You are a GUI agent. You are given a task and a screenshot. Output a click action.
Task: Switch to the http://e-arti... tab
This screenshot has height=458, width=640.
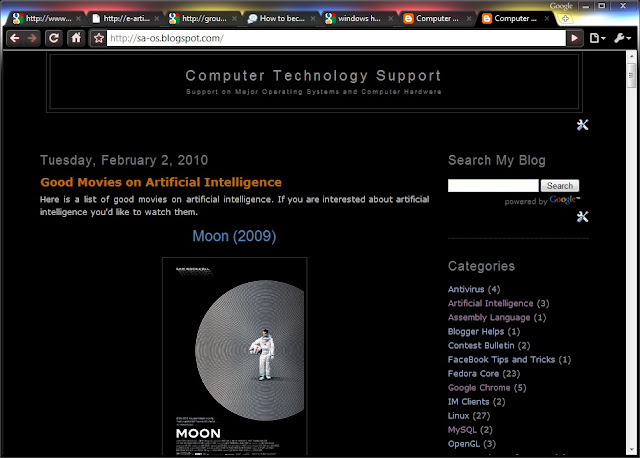click(126, 18)
